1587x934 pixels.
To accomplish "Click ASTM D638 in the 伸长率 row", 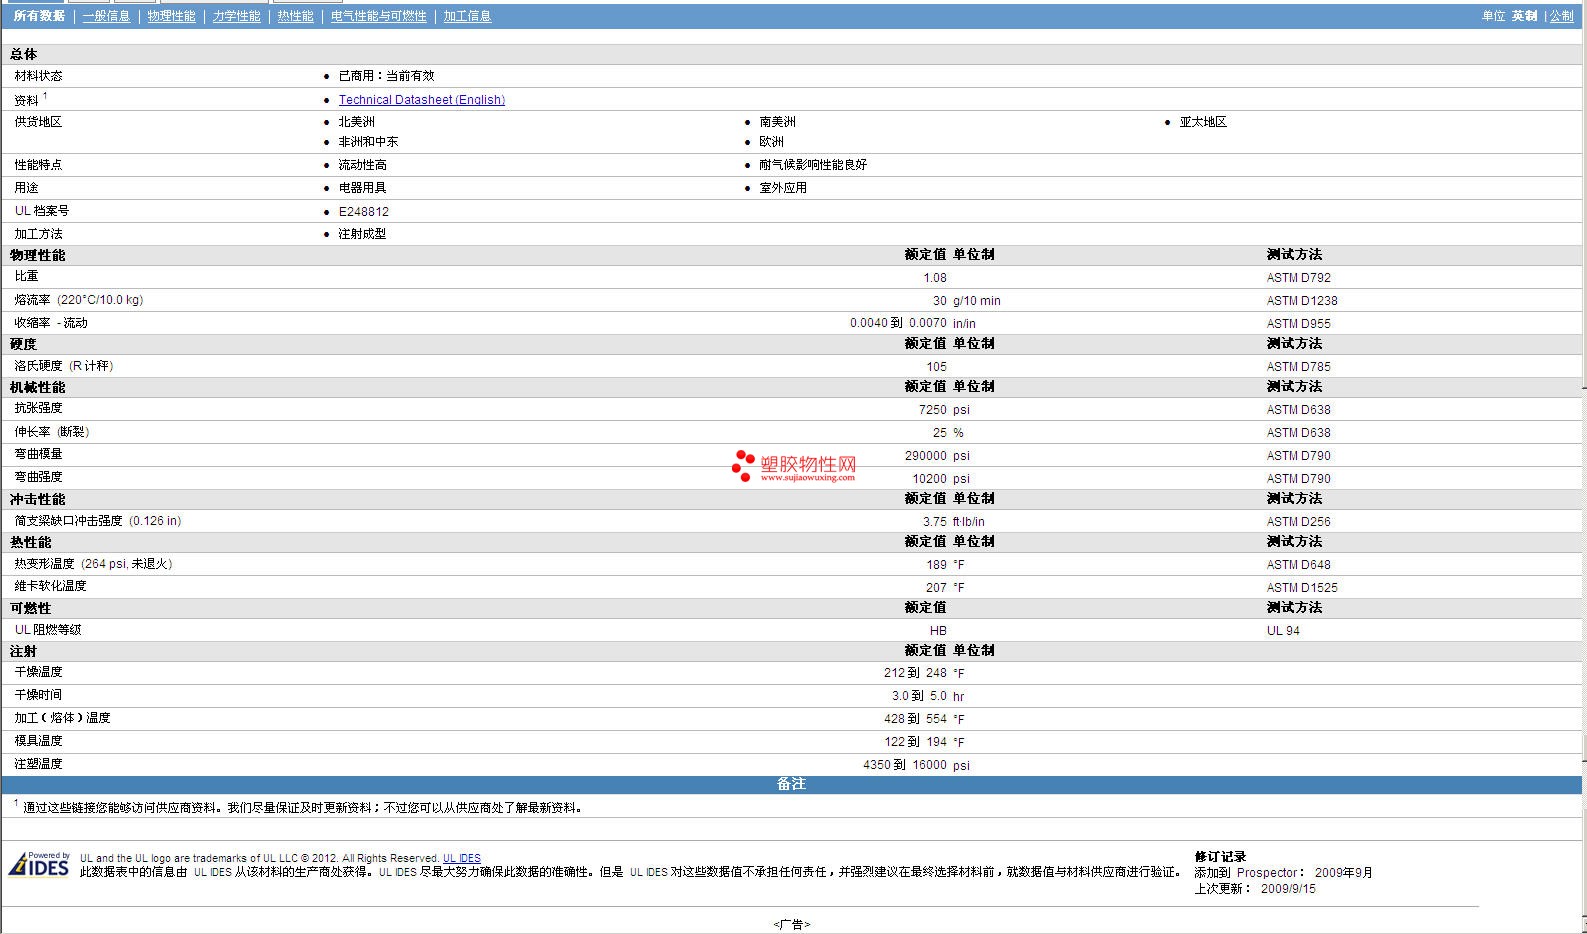I will 1299,433.
